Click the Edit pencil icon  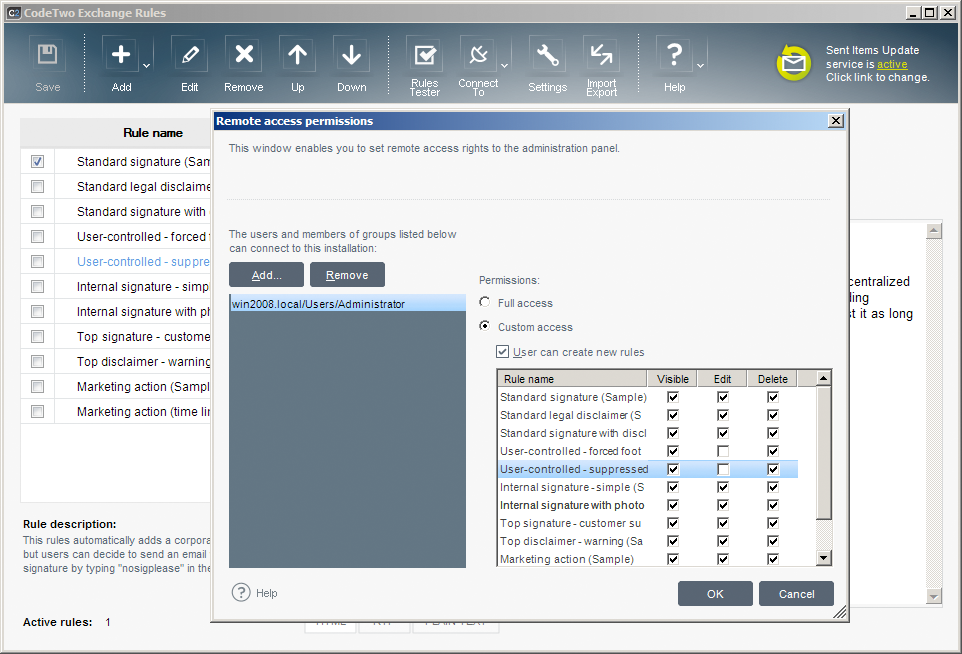[190, 55]
